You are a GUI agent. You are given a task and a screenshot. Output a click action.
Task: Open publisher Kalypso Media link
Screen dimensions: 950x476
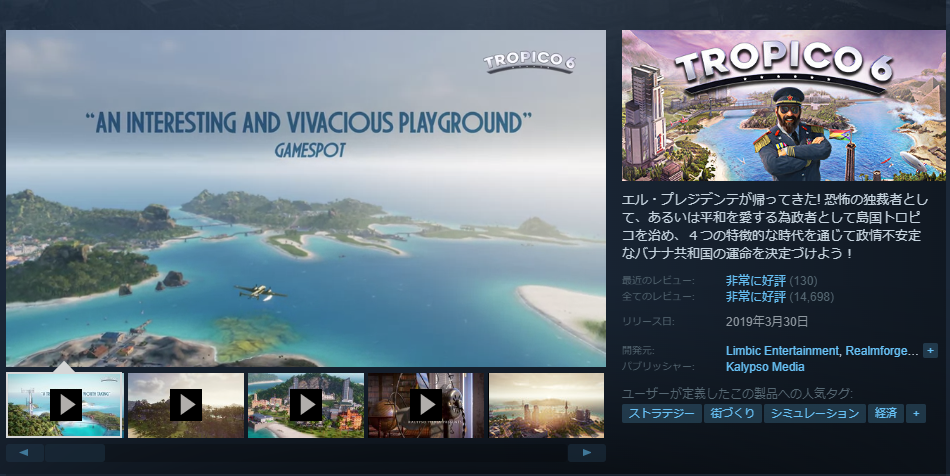pos(765,366)
